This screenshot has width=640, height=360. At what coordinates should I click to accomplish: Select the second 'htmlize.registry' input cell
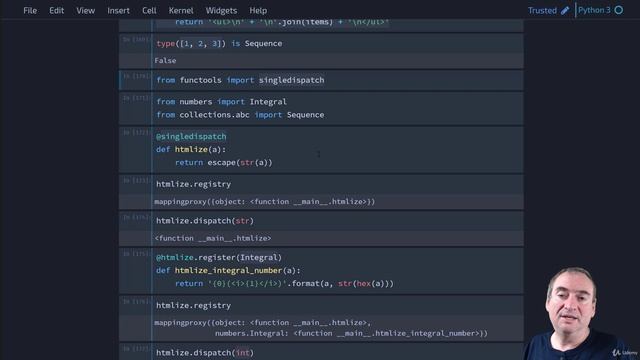(339, 305)
